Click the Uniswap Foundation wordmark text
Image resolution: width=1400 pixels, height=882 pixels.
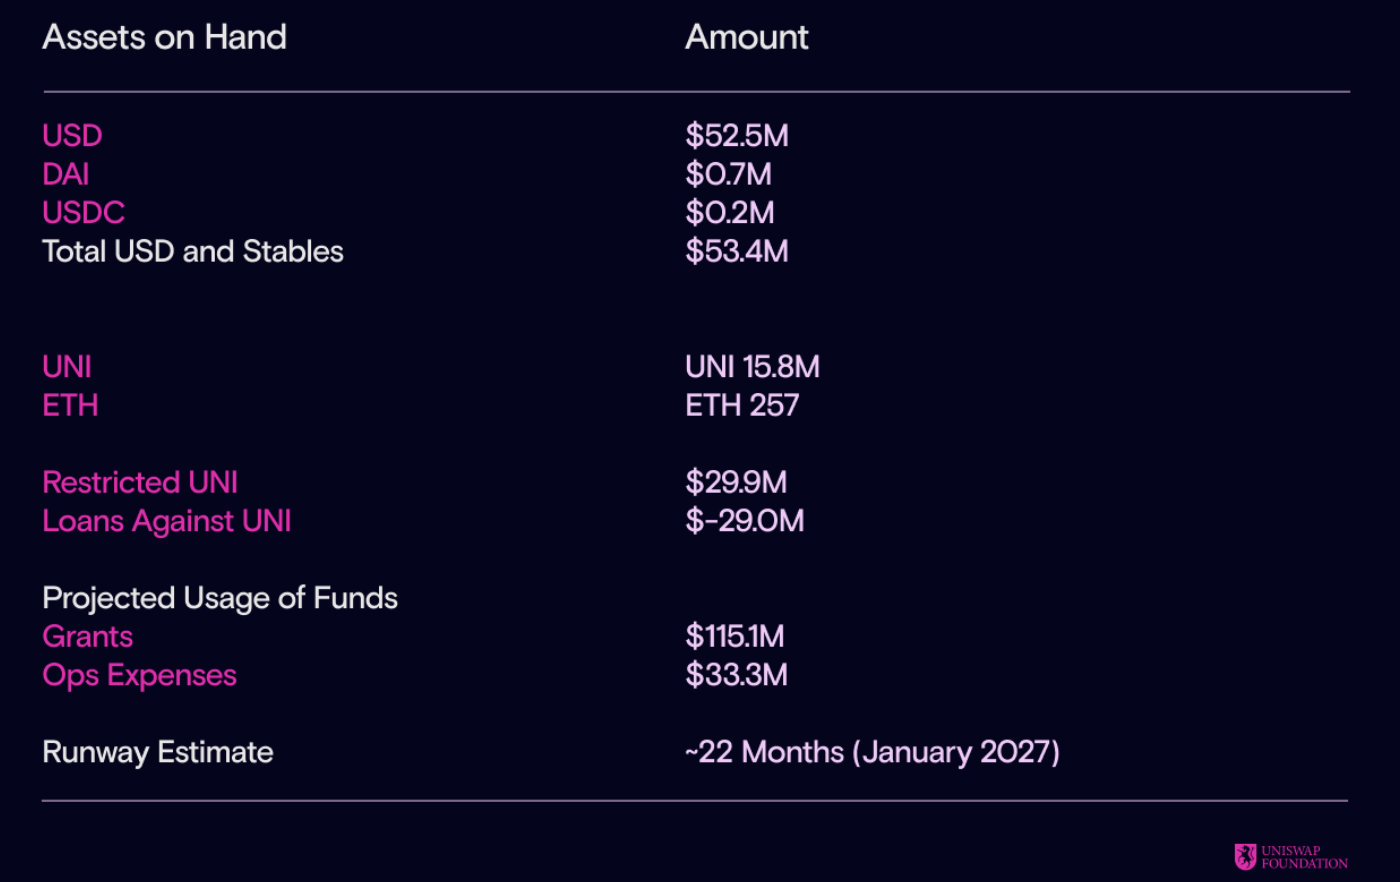click(1304, 857)
